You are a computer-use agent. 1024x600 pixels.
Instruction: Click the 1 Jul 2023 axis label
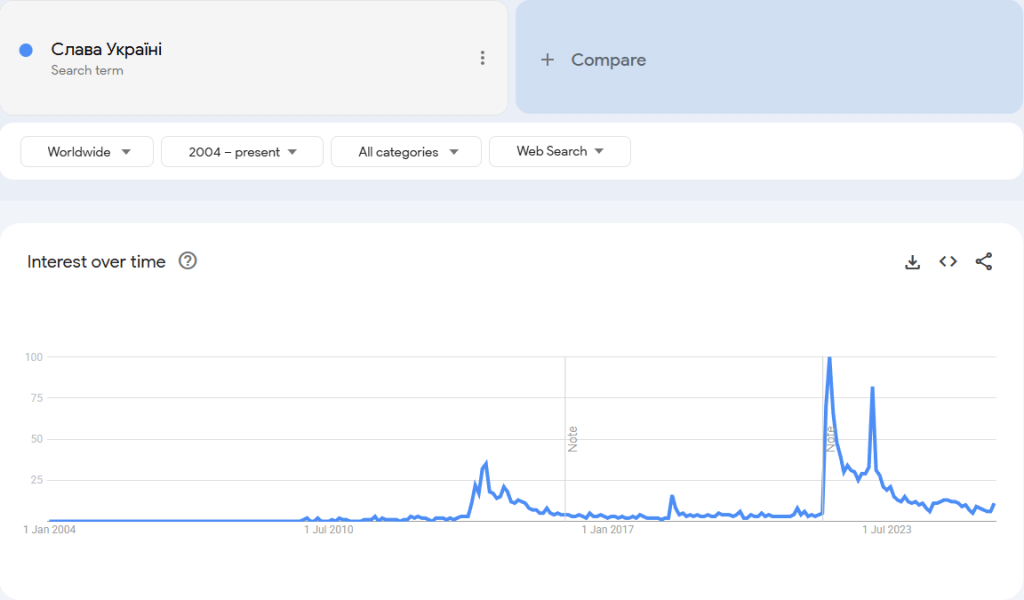(x=887, y=530)
